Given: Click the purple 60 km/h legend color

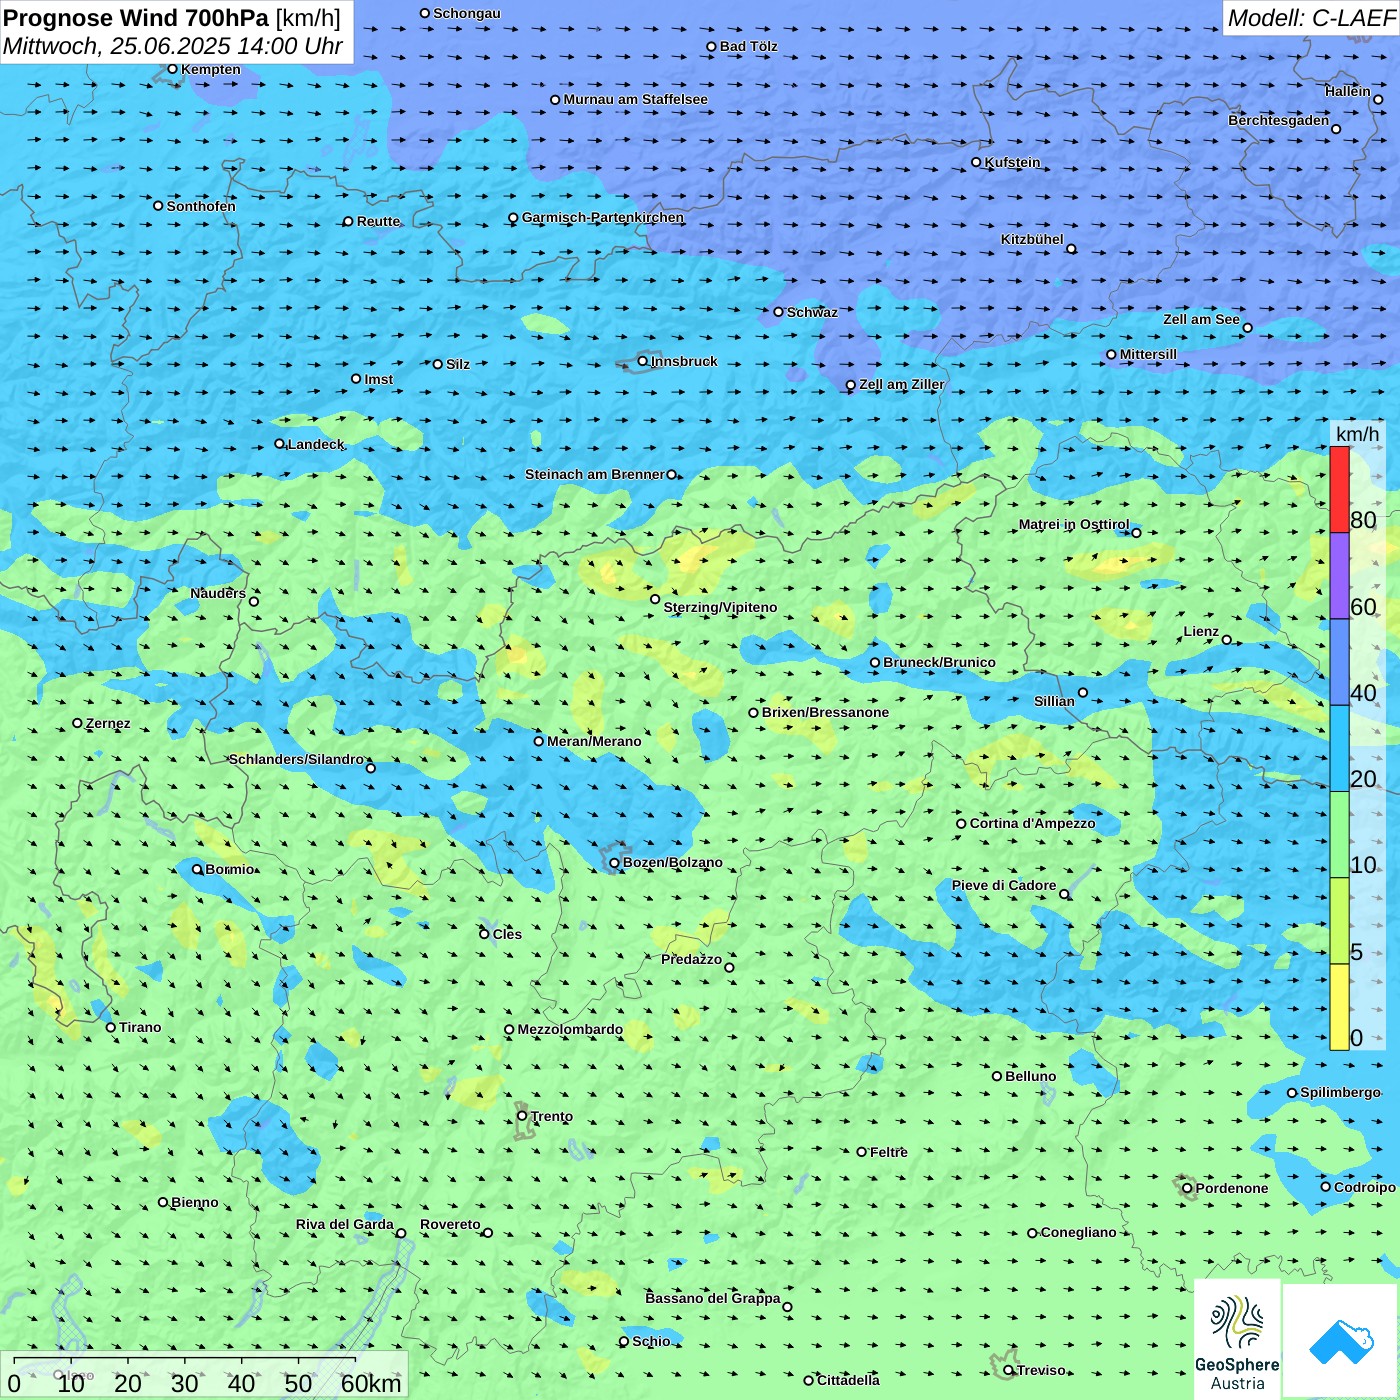Looking at the screenshot, I should (x=1339, y=576).
